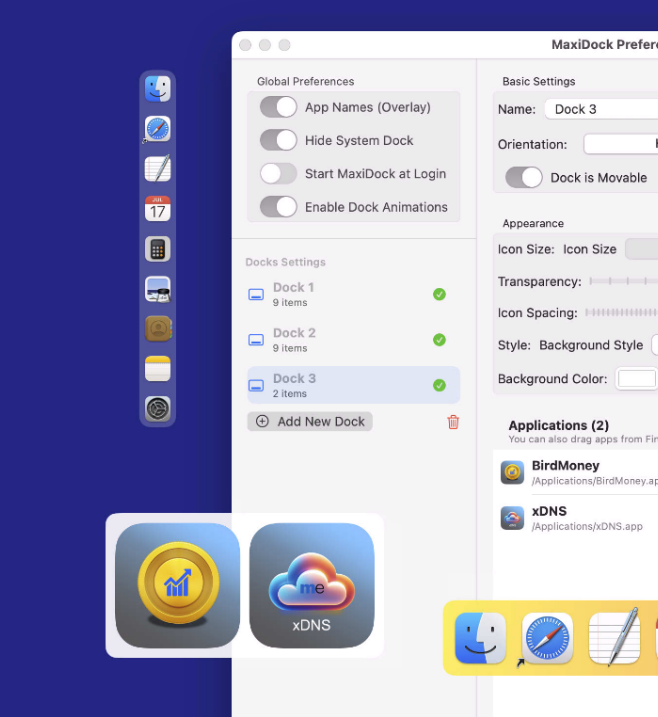Click the Name field containing Dock 3
This screenshot has width=658, height=717.
point(601,109)
